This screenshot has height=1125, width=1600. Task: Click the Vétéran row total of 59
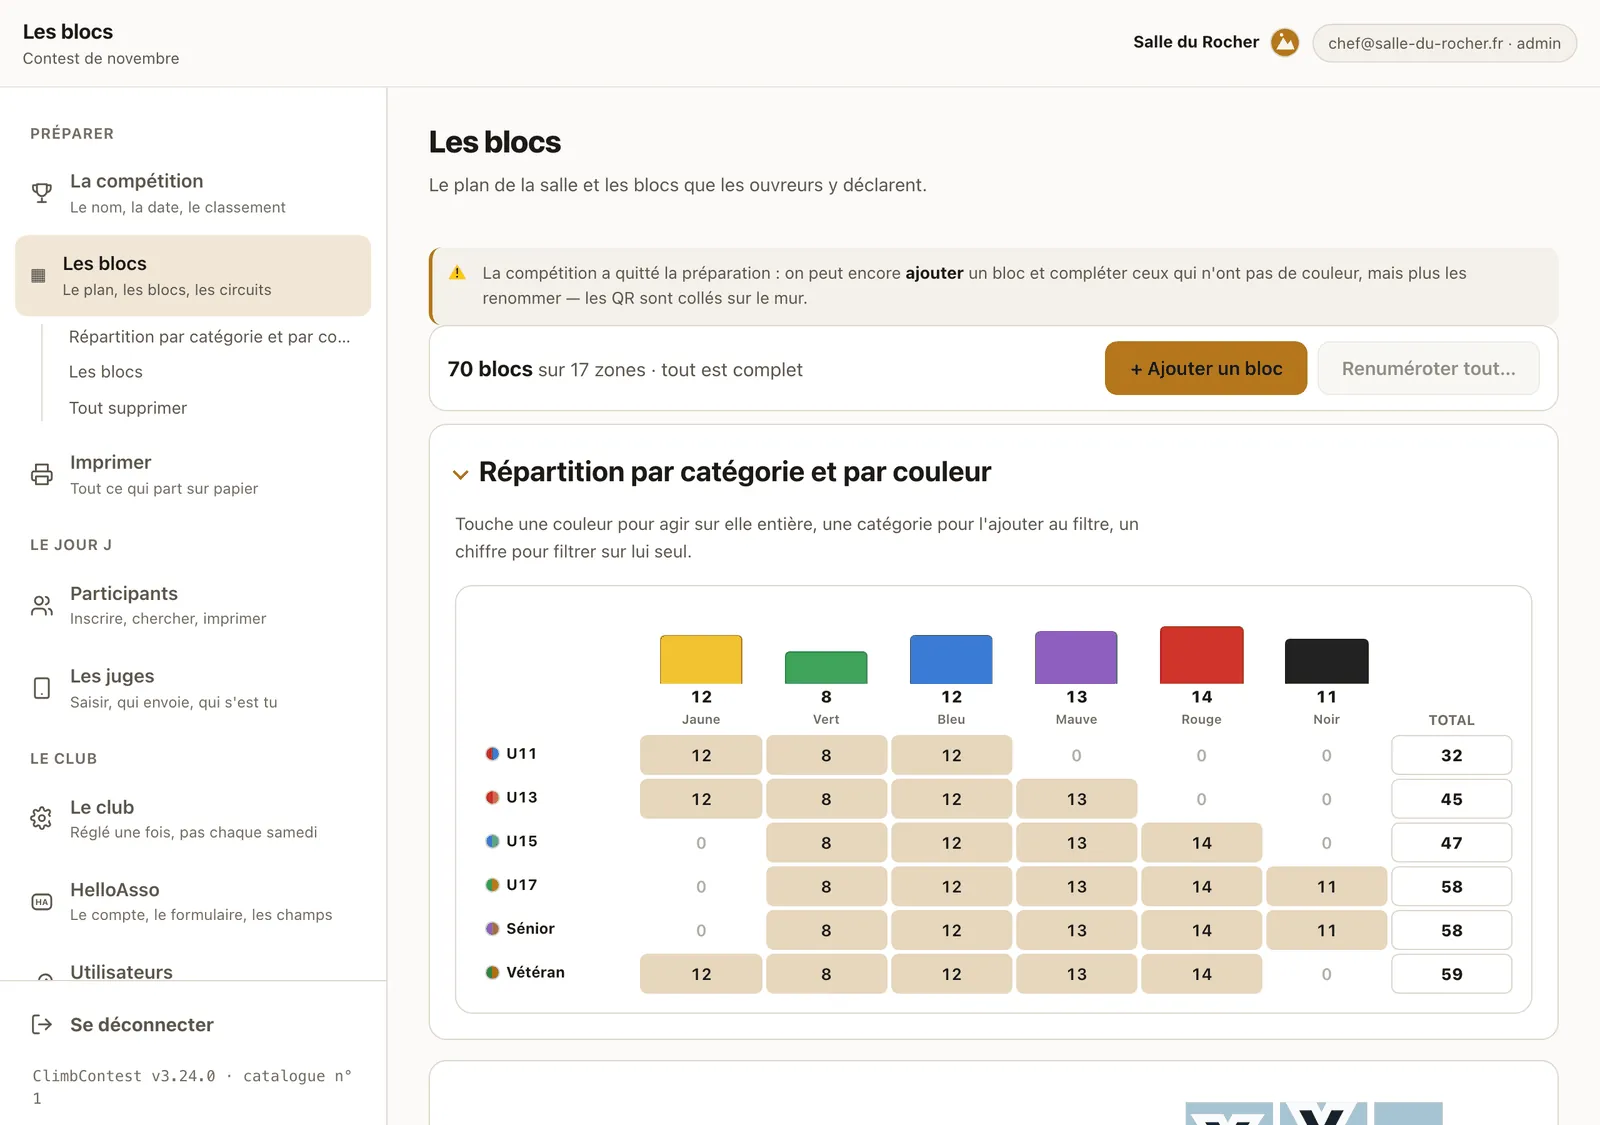pos(1452,974)
